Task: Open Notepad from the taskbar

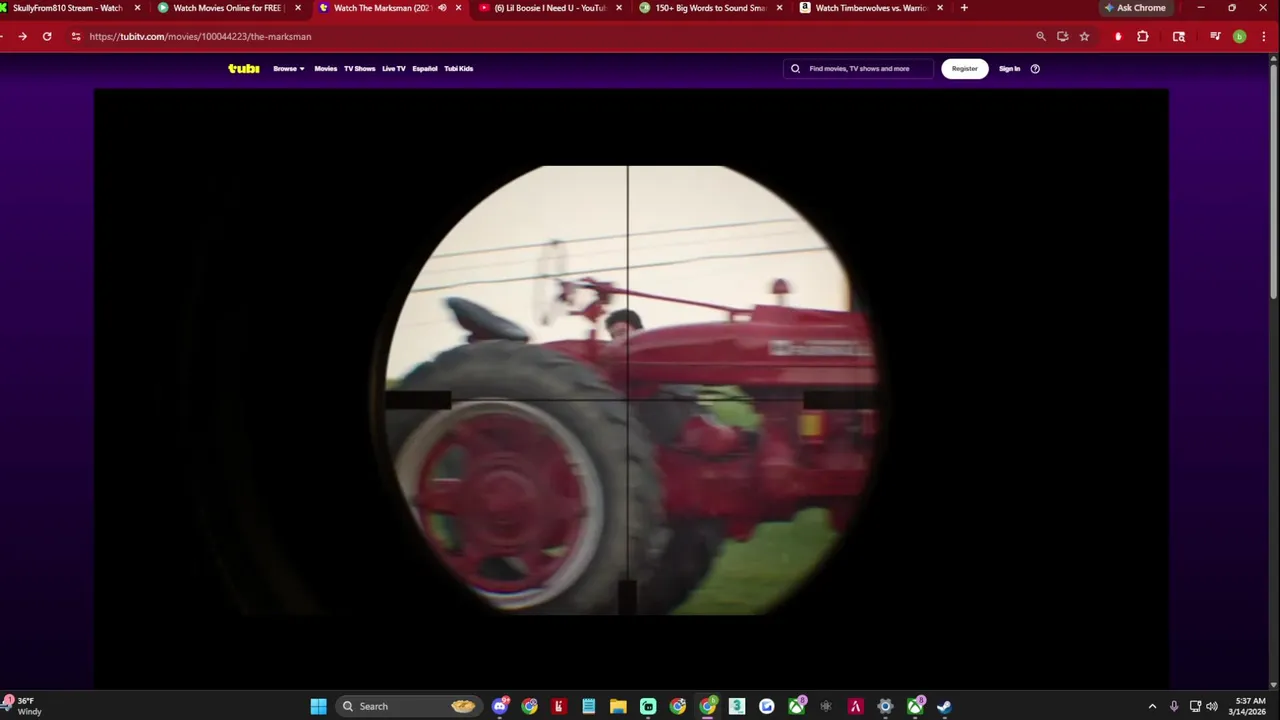Action: click(x=589, y=706)
